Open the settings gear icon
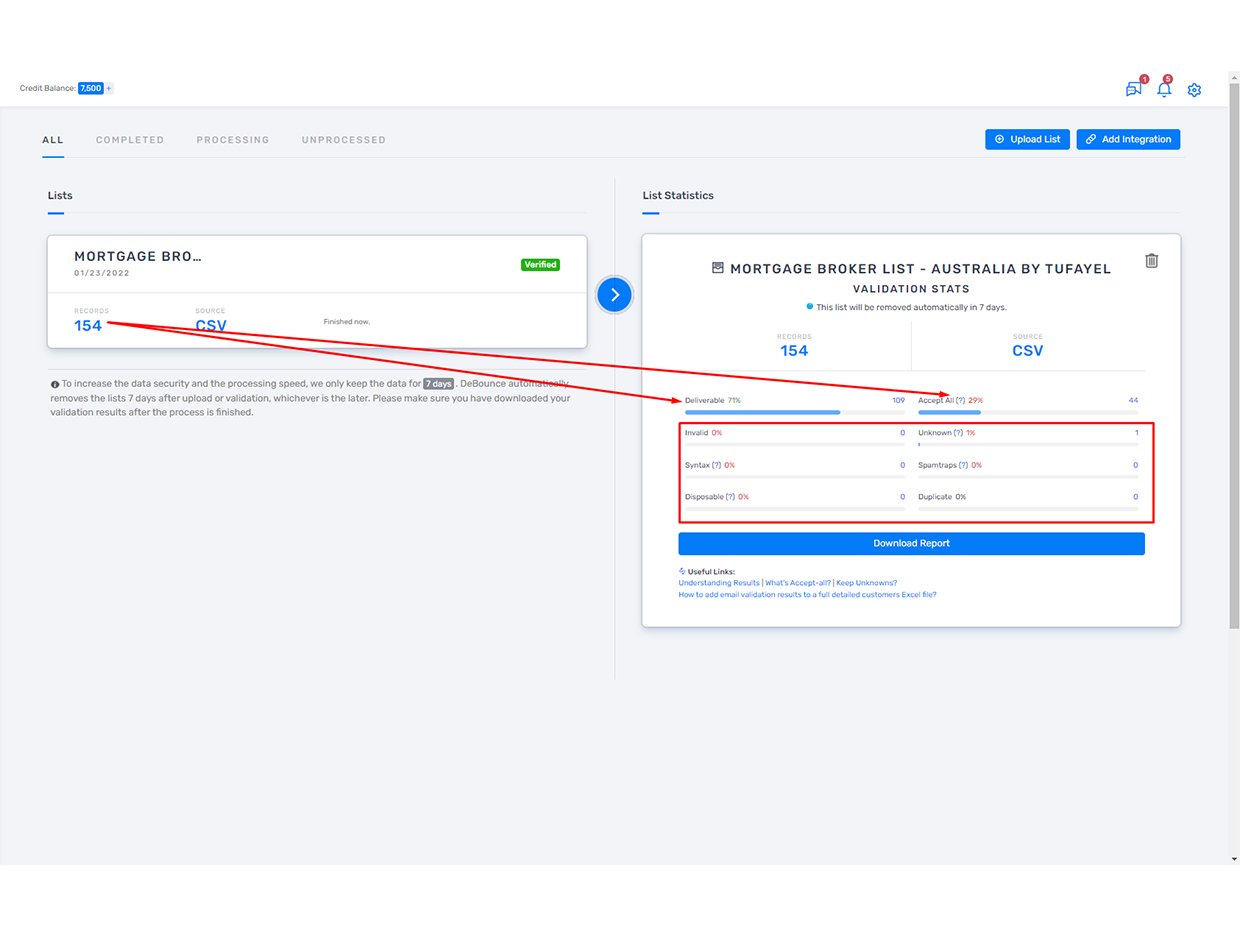Screen dimensions: 1240x936 (x=1194, y=90)
